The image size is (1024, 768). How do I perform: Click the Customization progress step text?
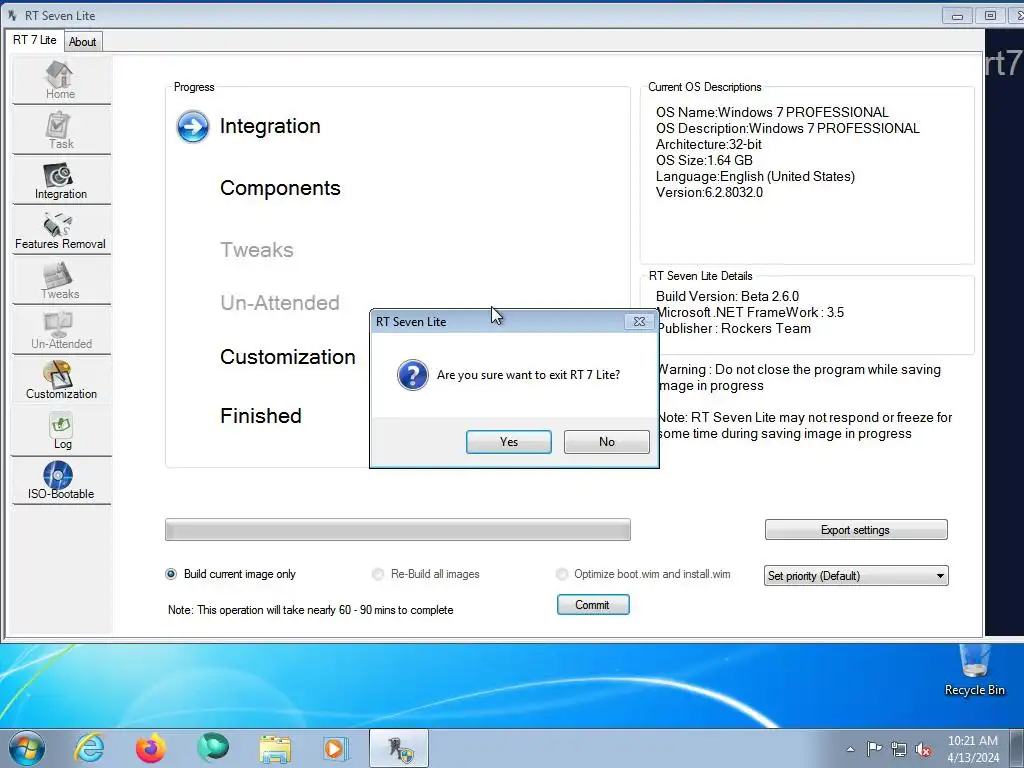[287, 357]
